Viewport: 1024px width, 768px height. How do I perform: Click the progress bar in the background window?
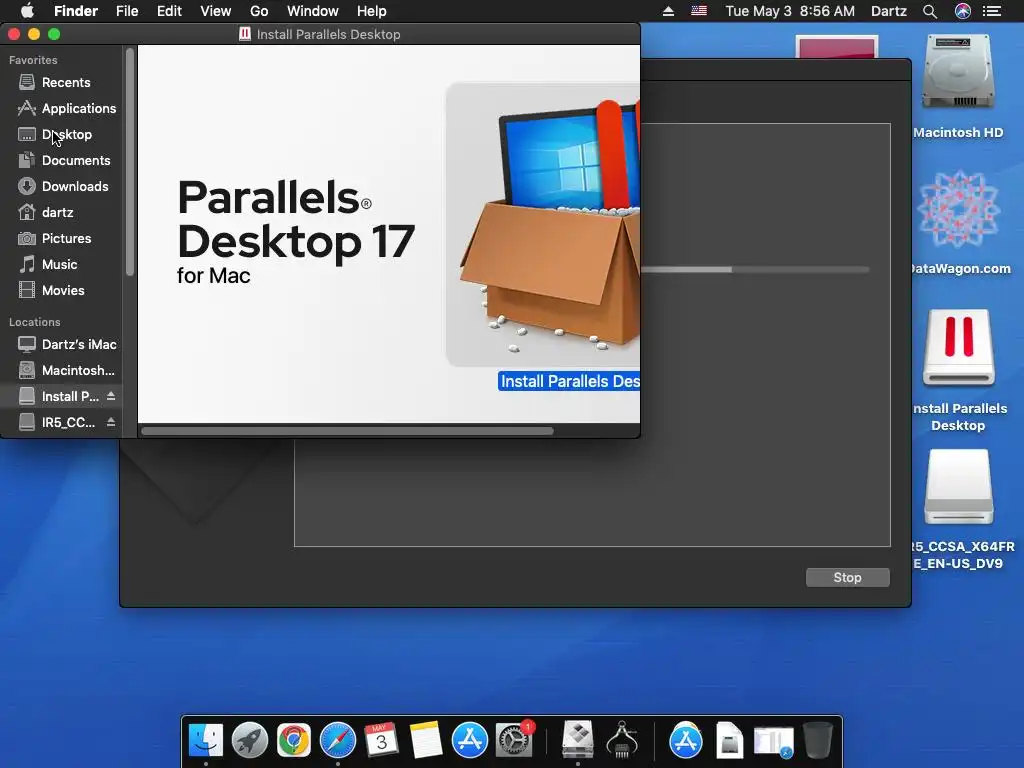(x=755, y=269)
